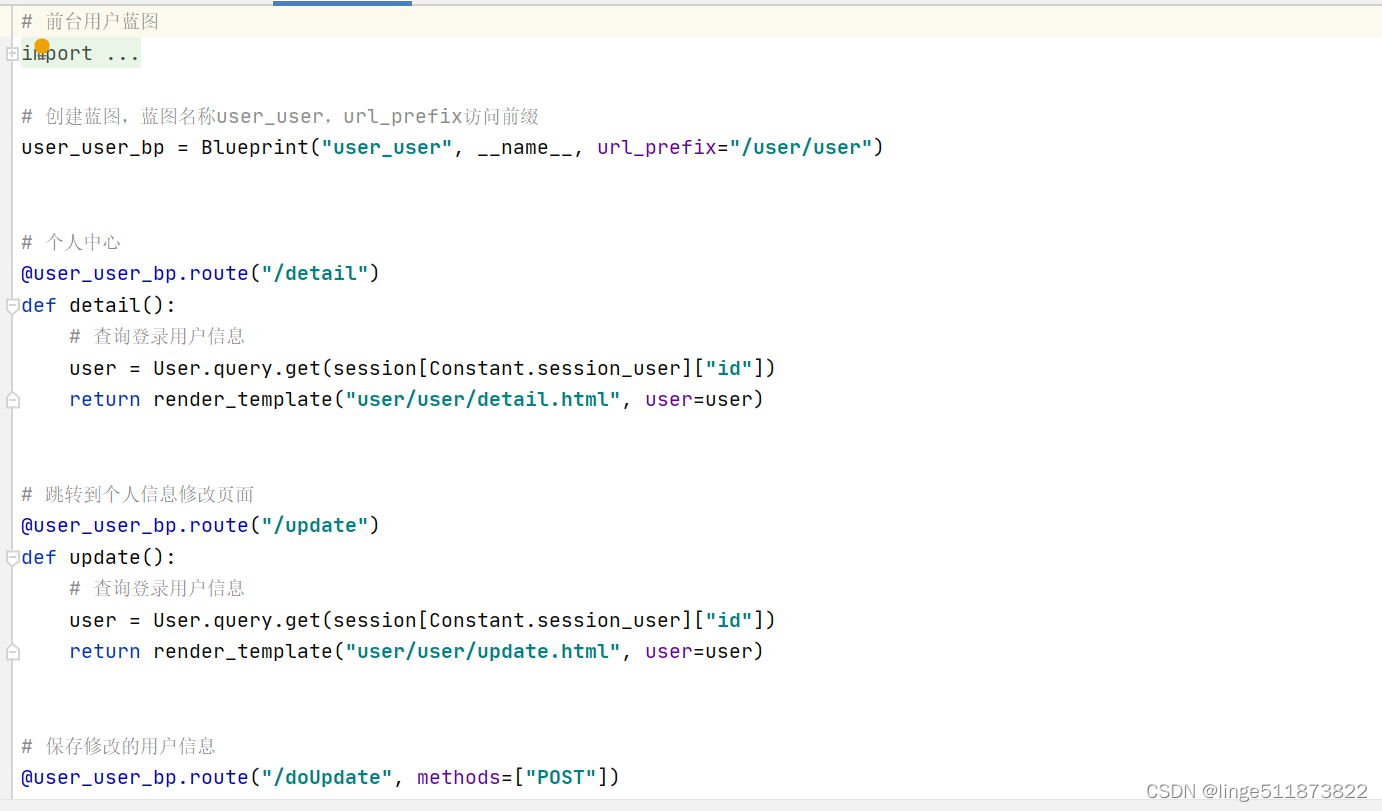
Task: Click user_user_bp variable in the Blueprint assignment
Action: pyautogui.click(x=93, y=148)
